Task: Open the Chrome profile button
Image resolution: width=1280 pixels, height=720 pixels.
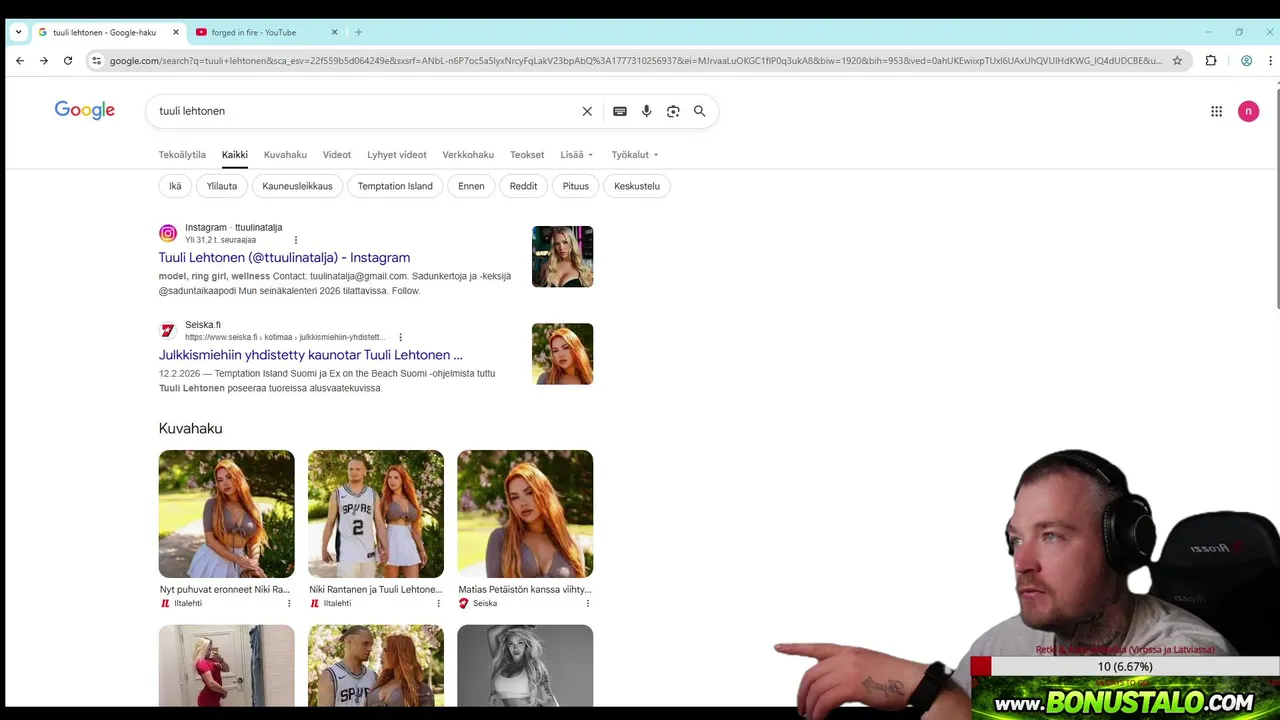Action: [x=1246, y=61]
